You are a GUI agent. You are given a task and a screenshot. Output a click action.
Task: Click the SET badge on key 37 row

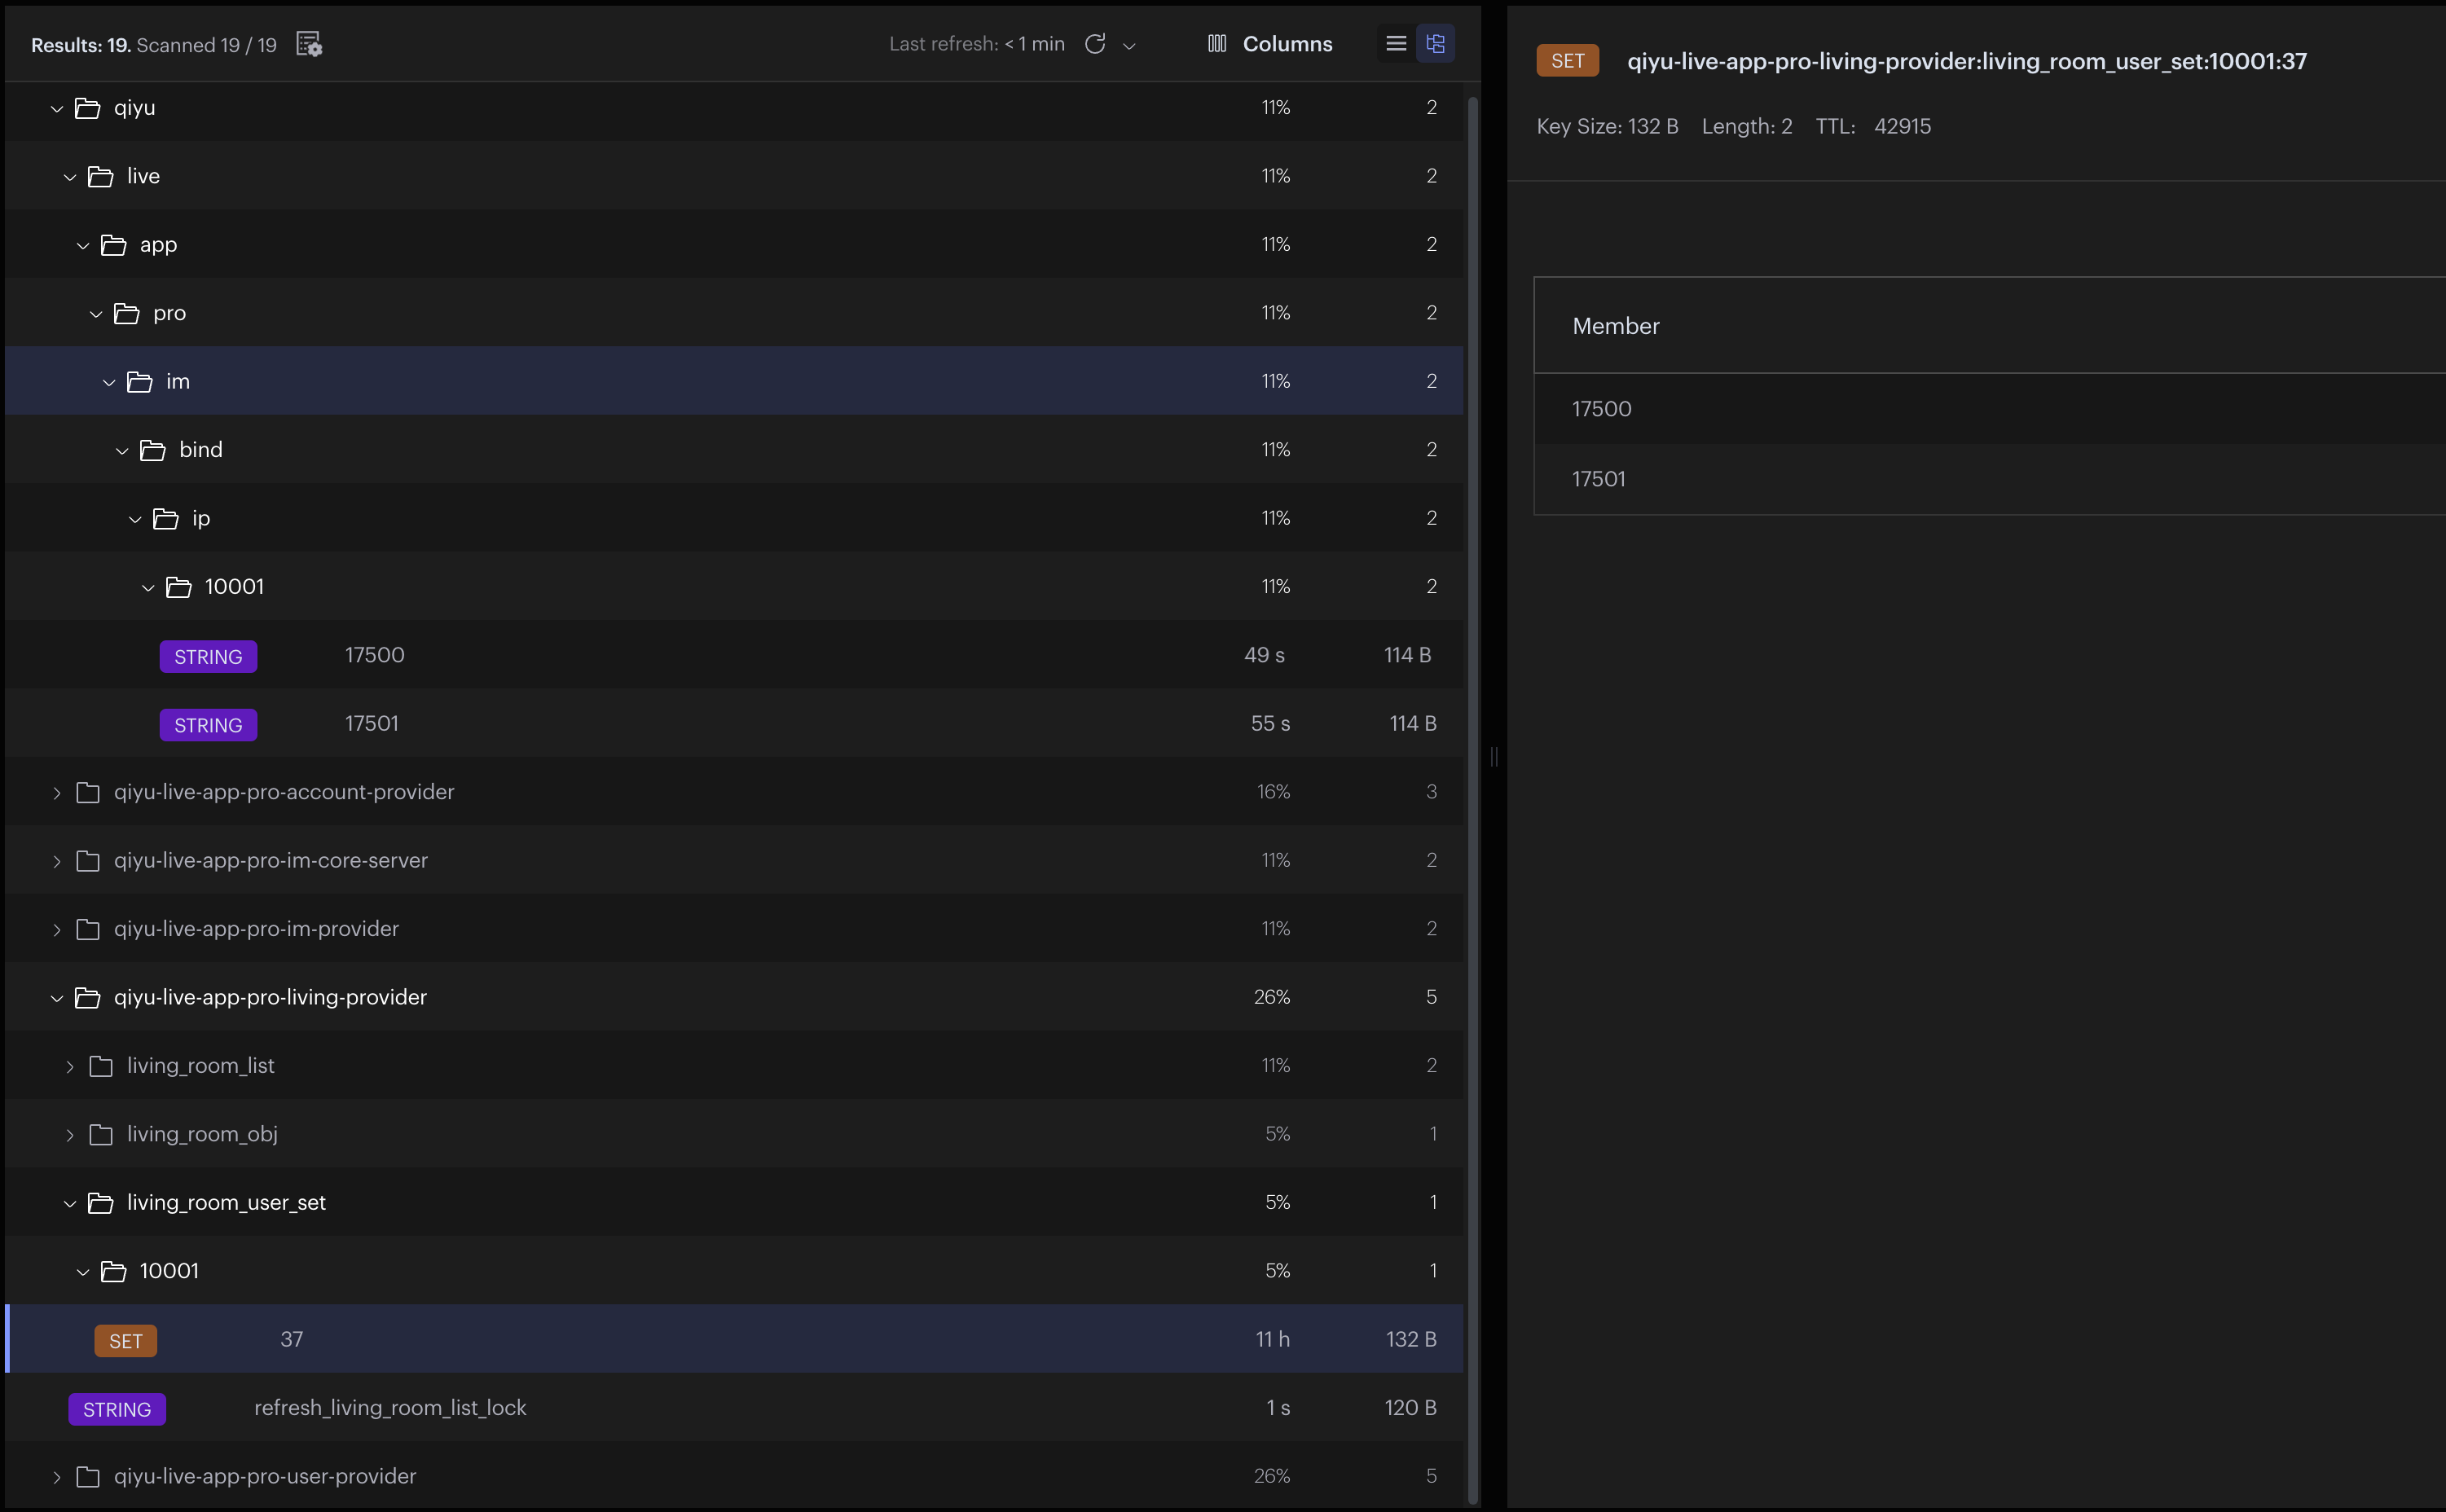tap(126, 1341)
